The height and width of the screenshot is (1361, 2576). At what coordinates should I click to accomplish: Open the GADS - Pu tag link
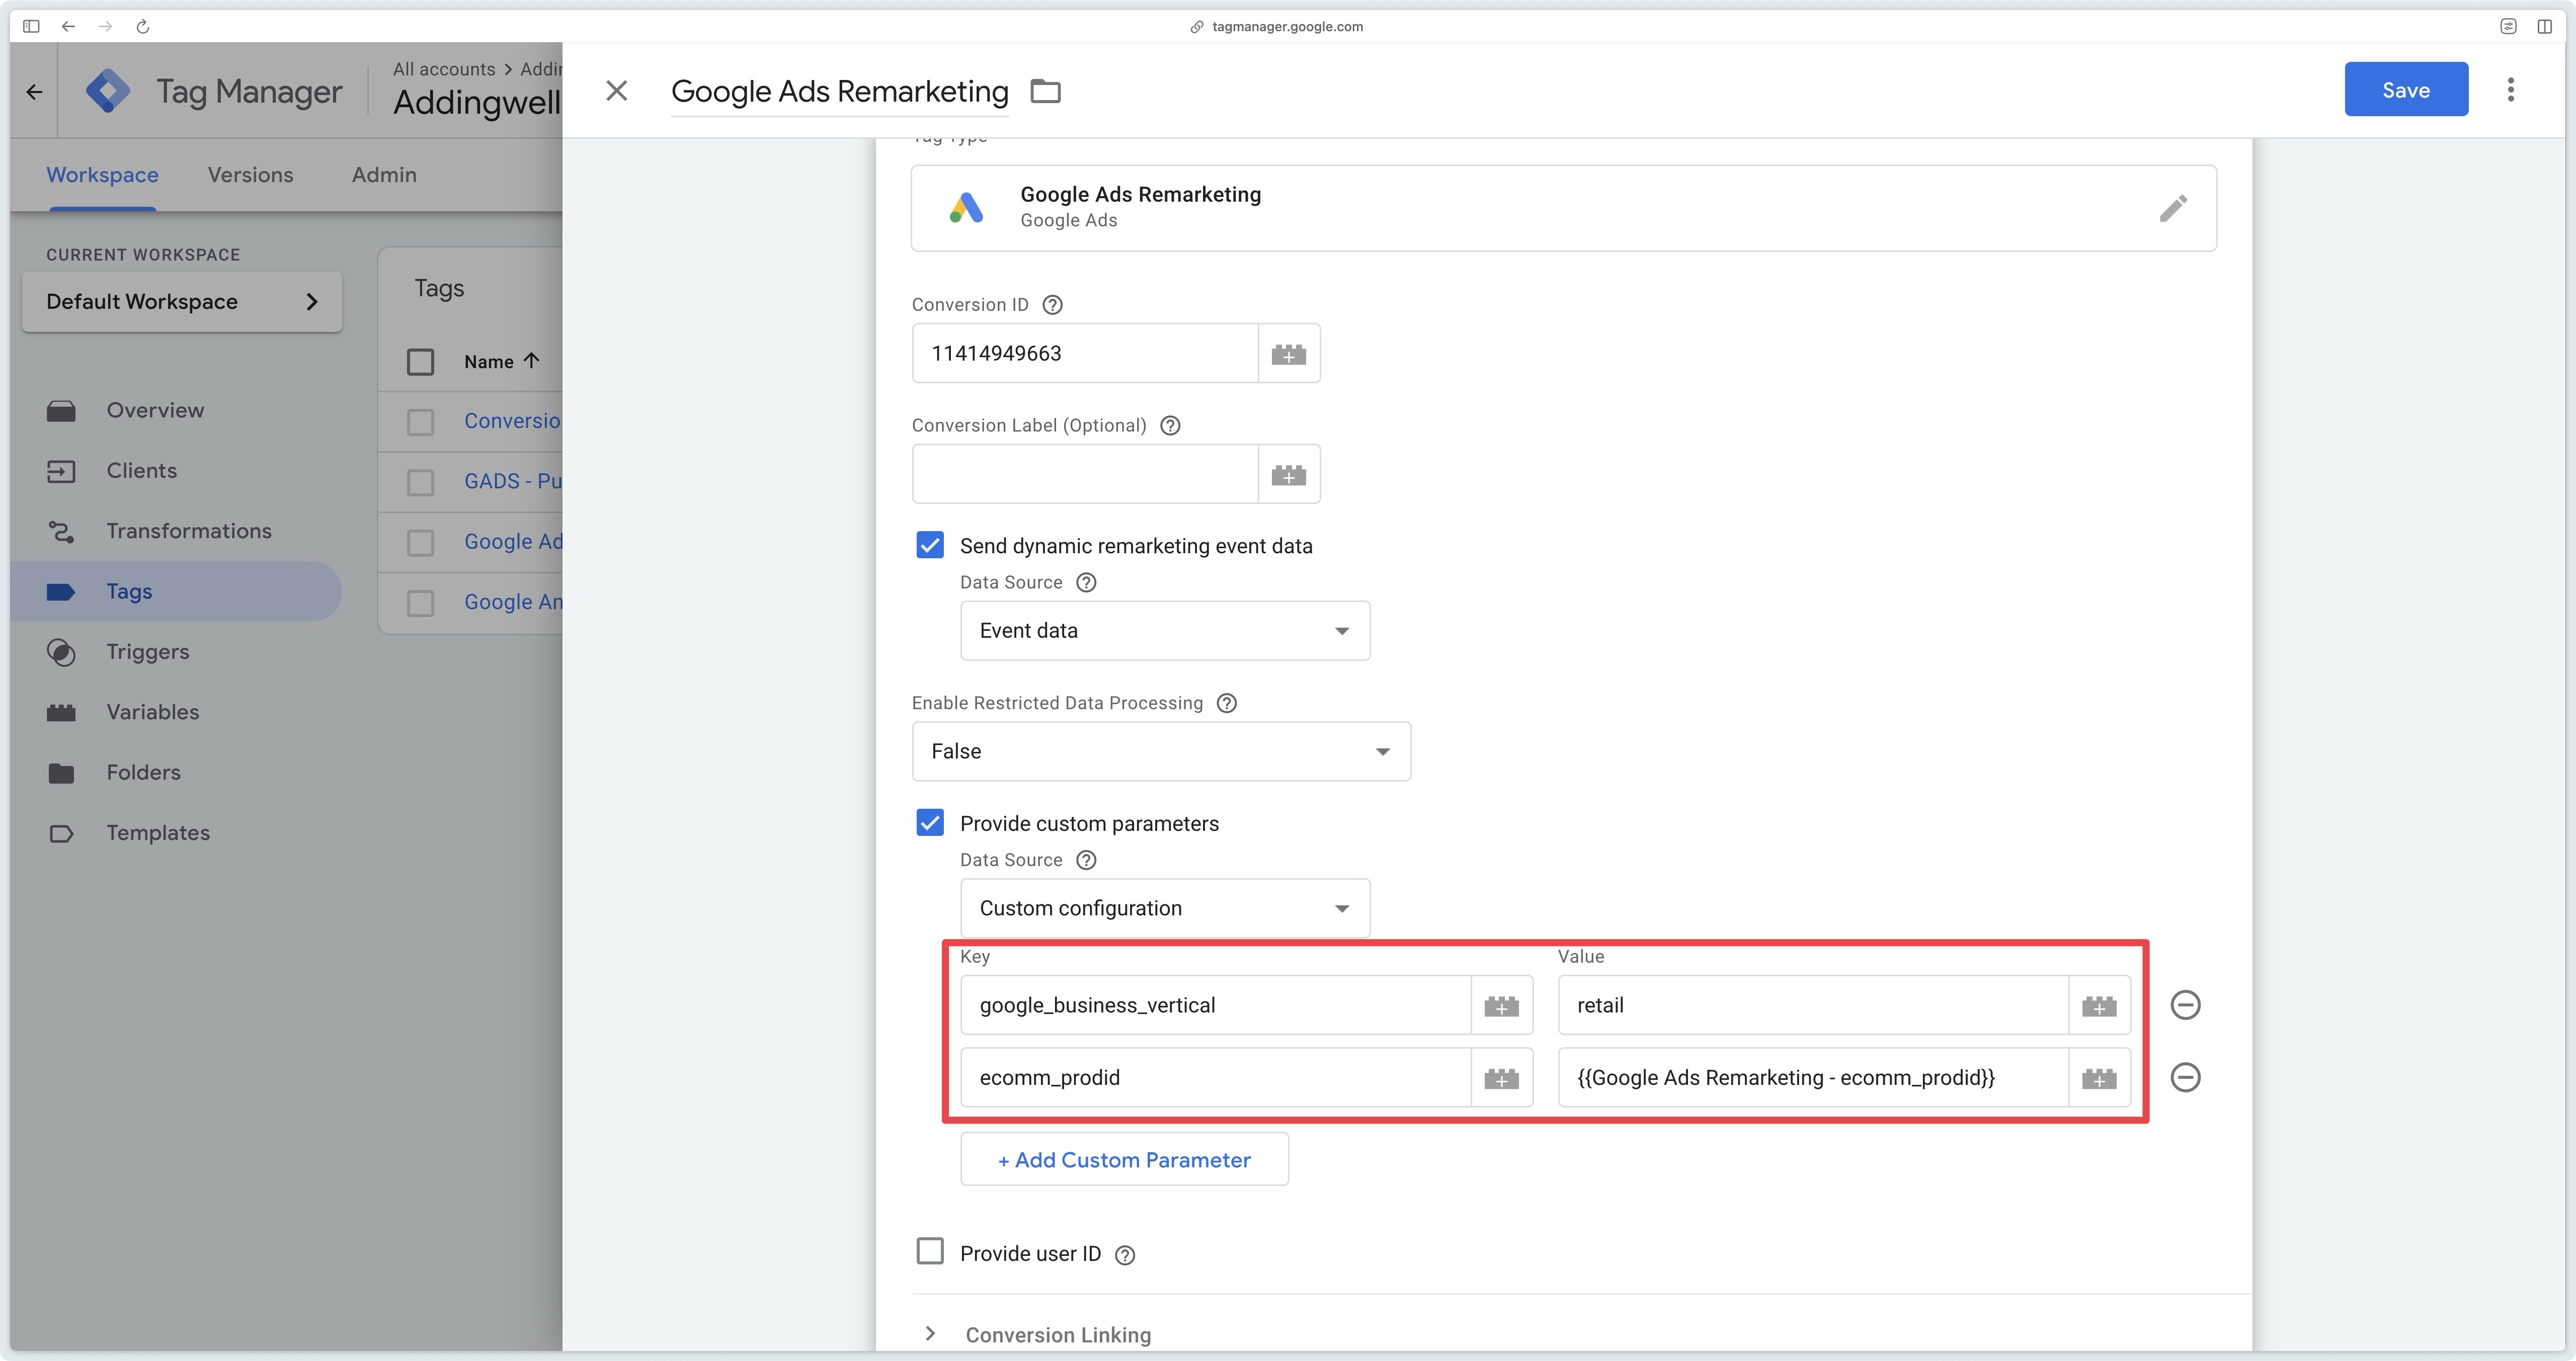(512, 481)
